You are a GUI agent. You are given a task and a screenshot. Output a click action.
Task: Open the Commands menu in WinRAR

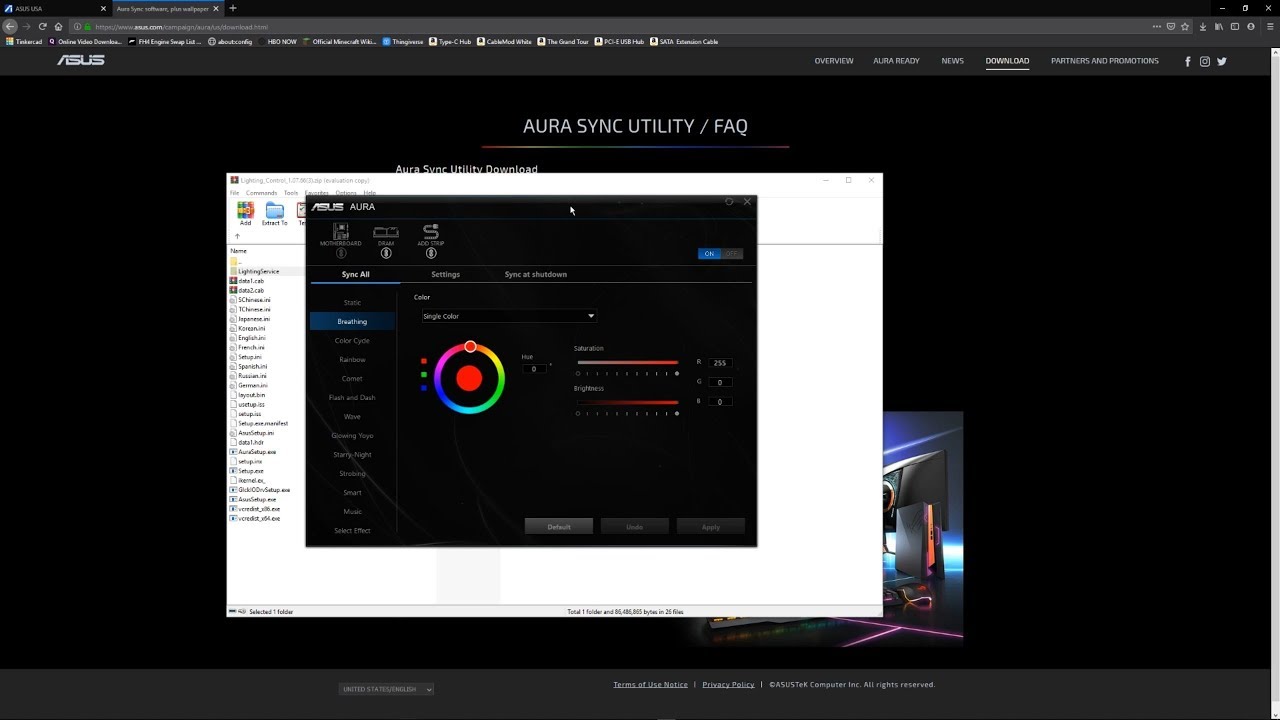coord(262,193)
